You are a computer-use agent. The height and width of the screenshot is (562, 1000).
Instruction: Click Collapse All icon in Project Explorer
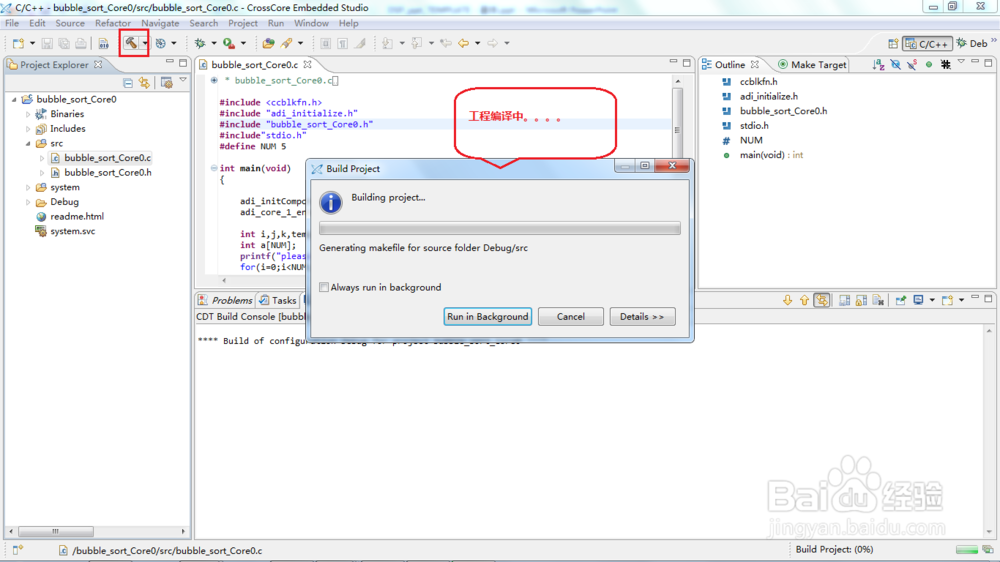point(128,83)
